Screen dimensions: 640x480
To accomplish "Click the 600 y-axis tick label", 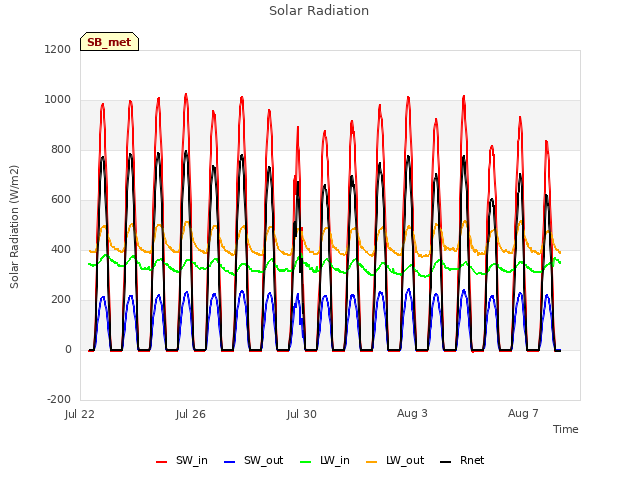I will pos(61,200).
